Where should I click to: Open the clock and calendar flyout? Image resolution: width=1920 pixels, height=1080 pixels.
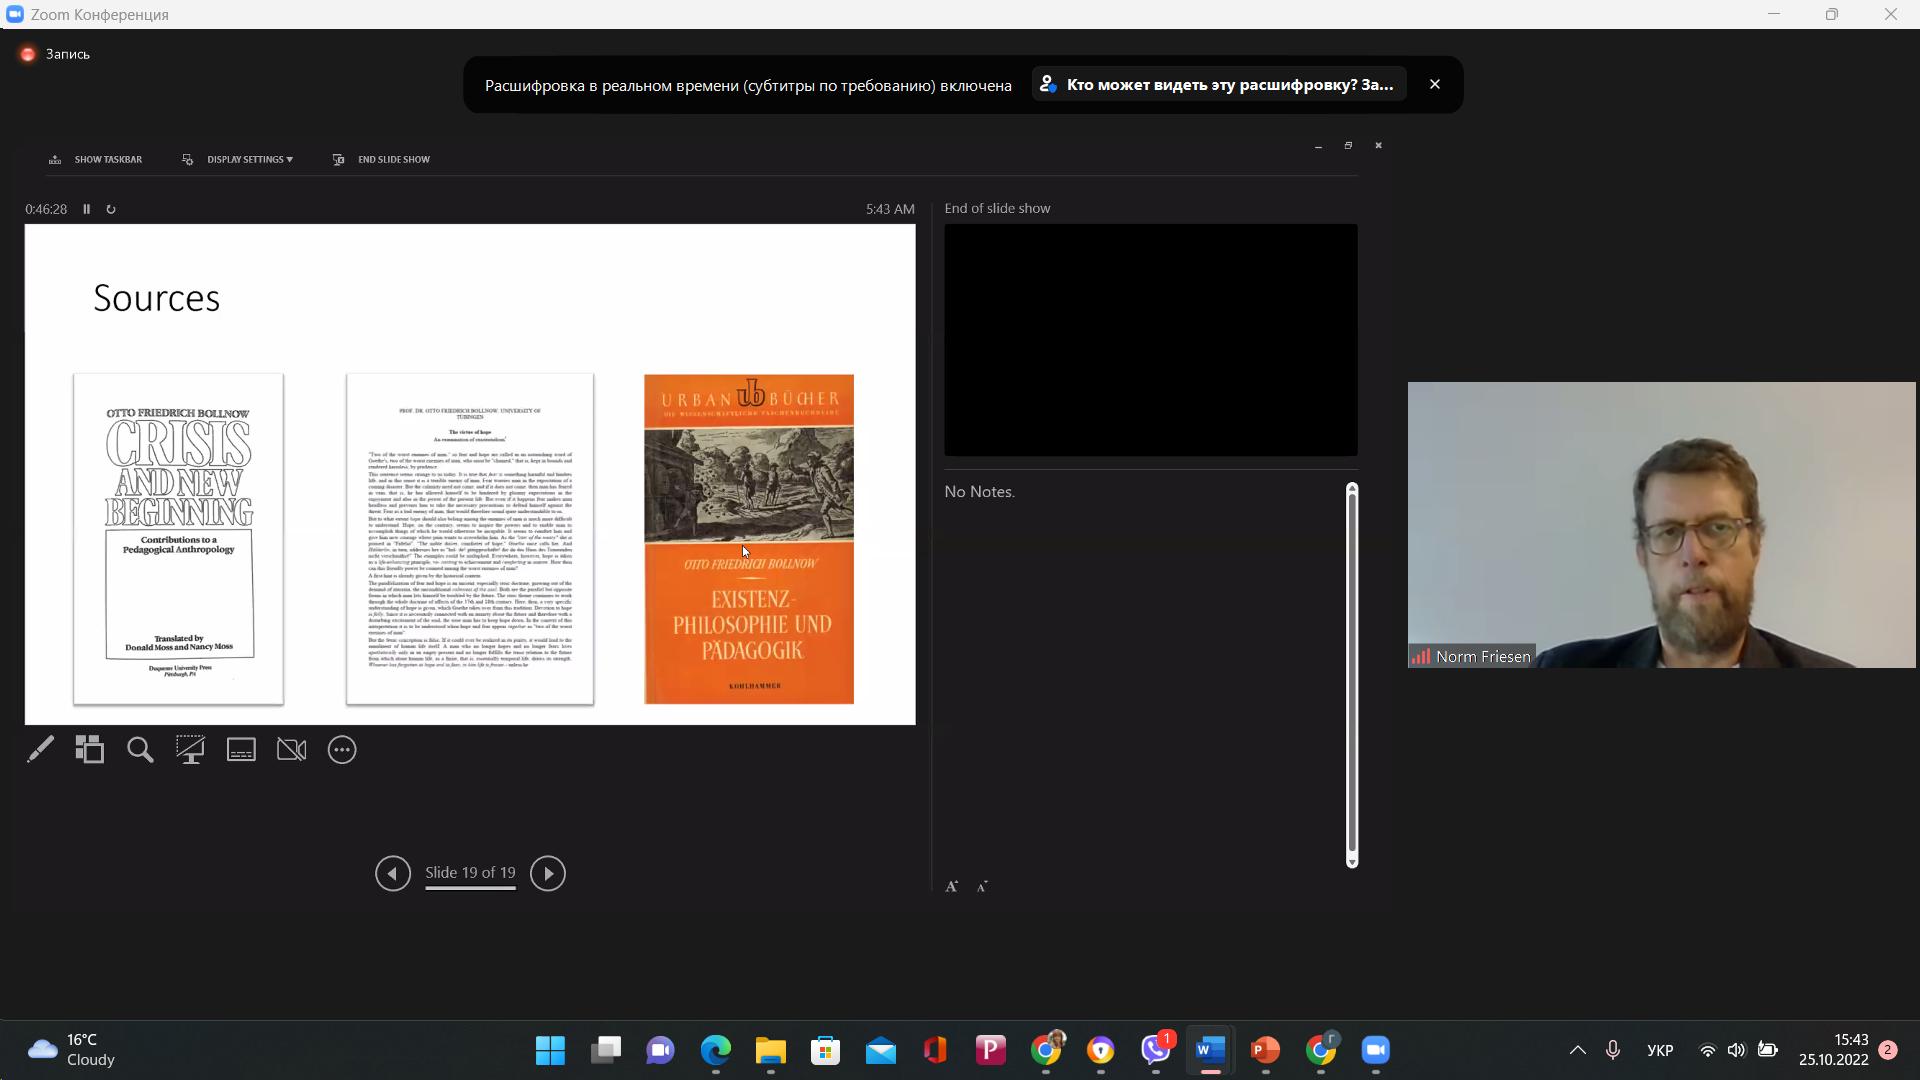click(1833, 1050)
